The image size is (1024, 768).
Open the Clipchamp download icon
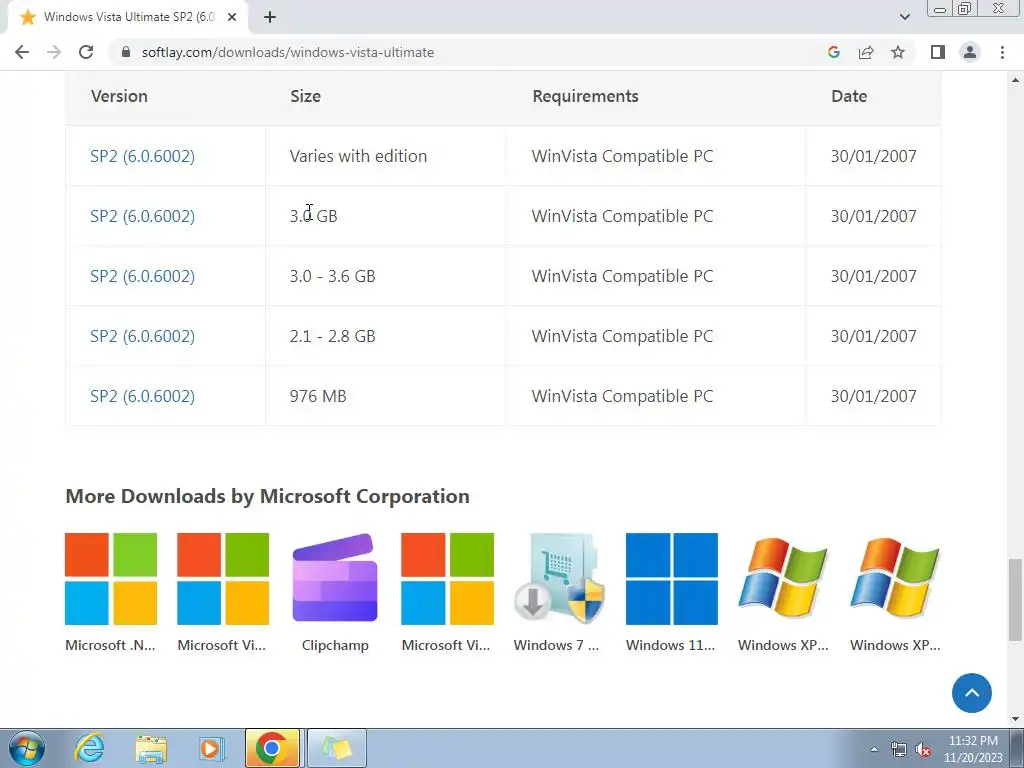[x=335, y=579]
